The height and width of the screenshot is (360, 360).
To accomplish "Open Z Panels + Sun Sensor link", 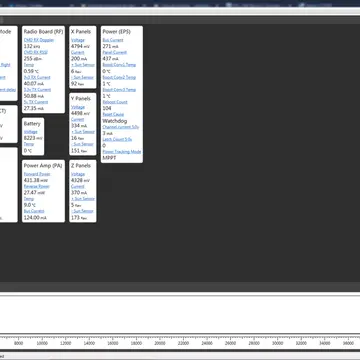I will point(83,199).
